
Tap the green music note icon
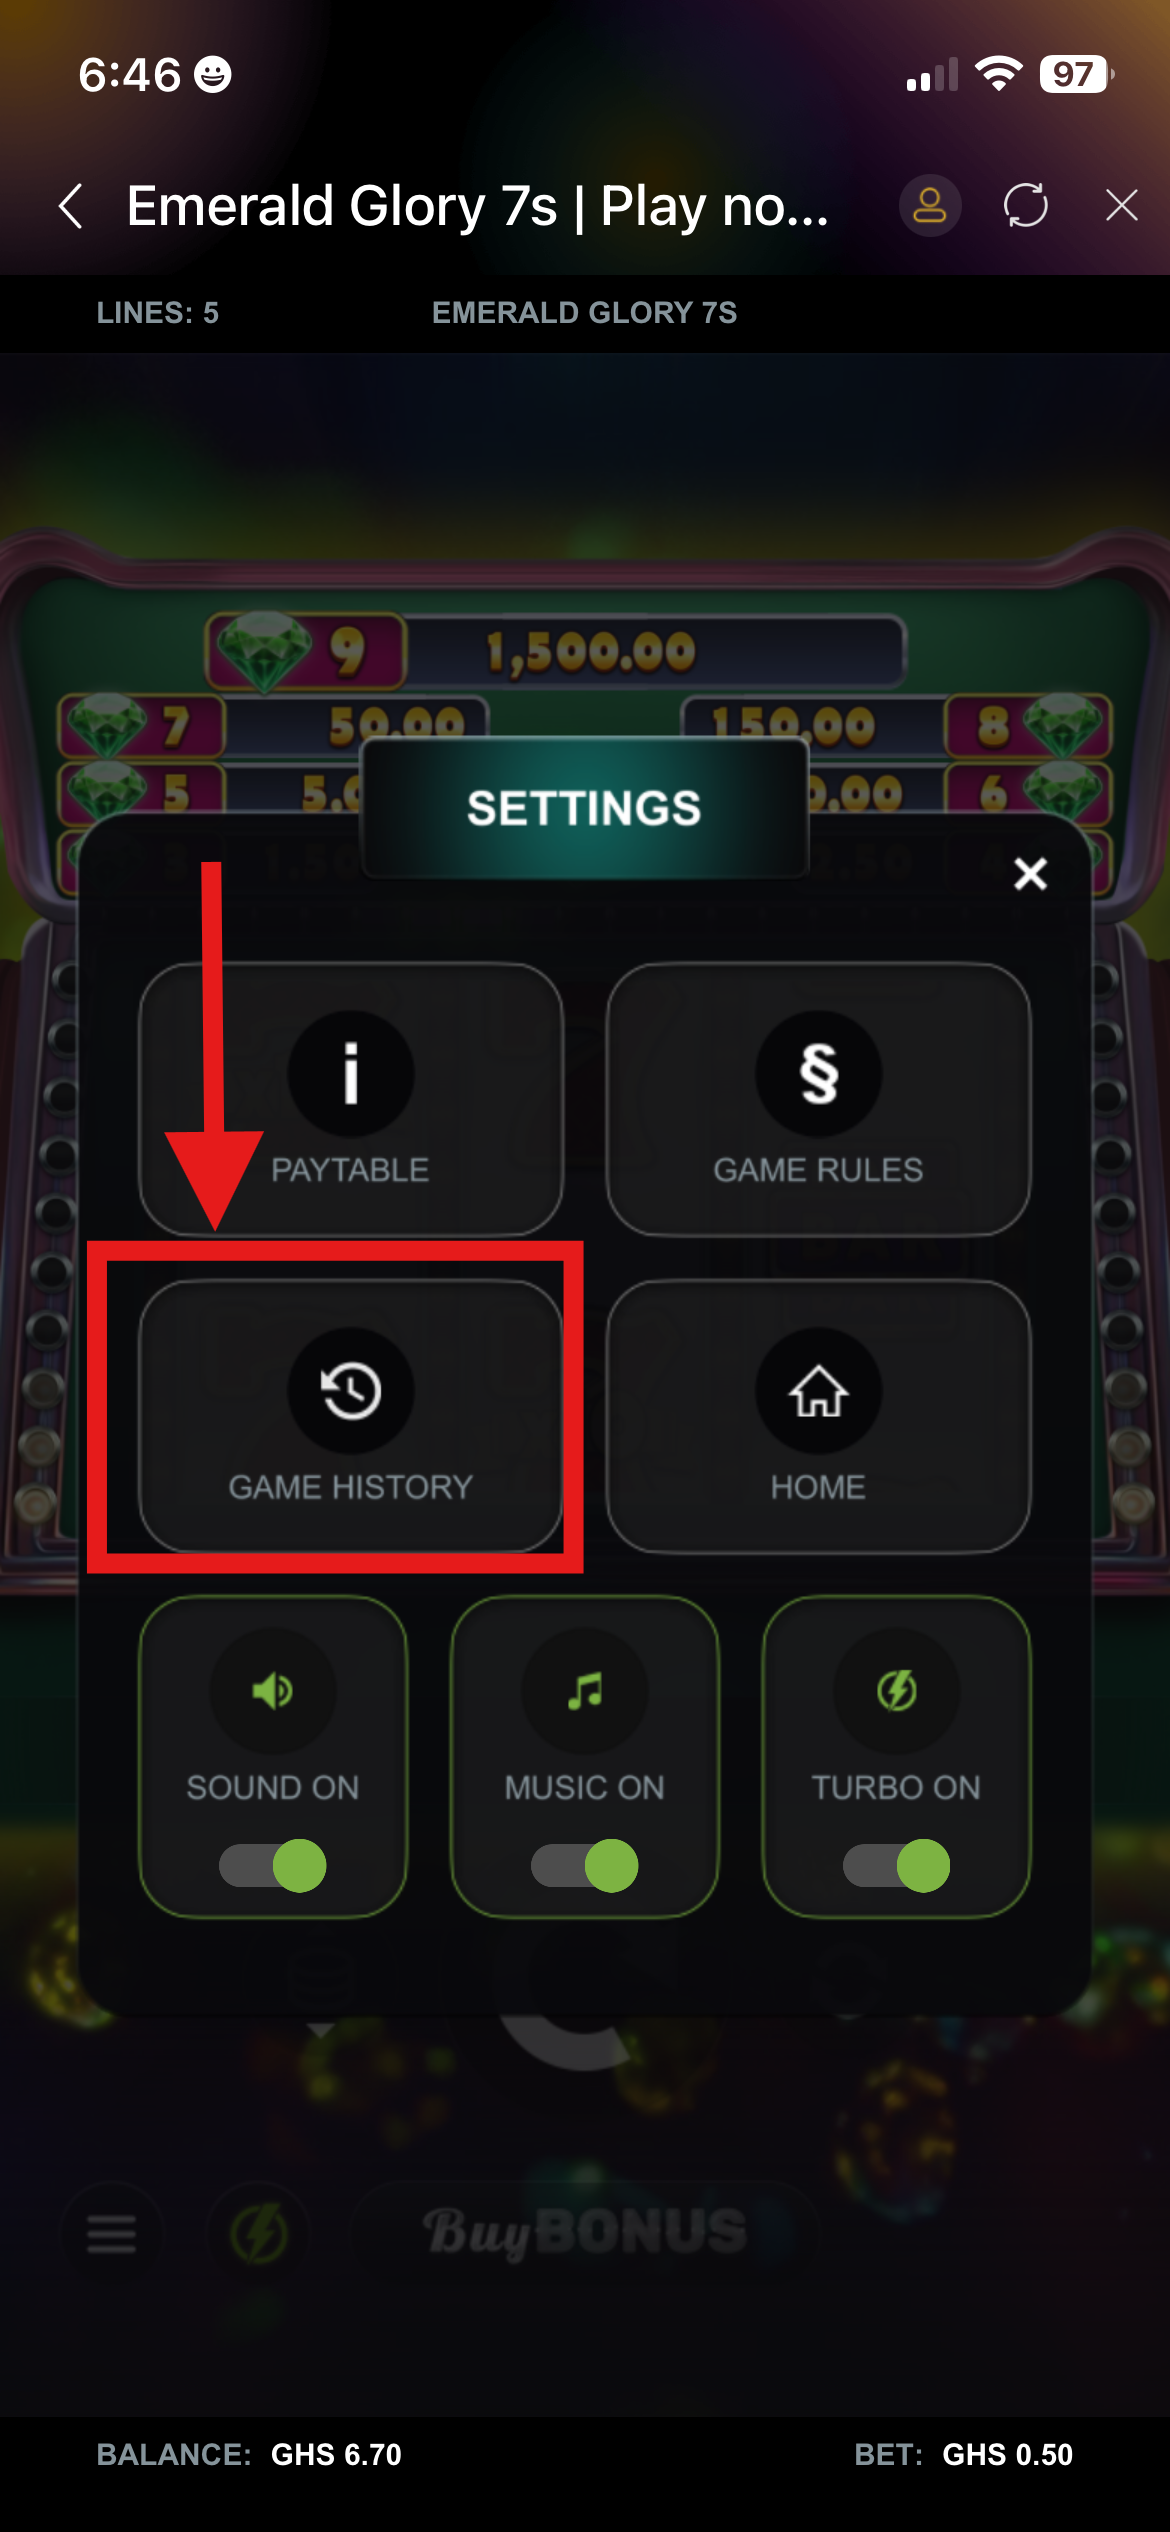tap(585, 1691)
